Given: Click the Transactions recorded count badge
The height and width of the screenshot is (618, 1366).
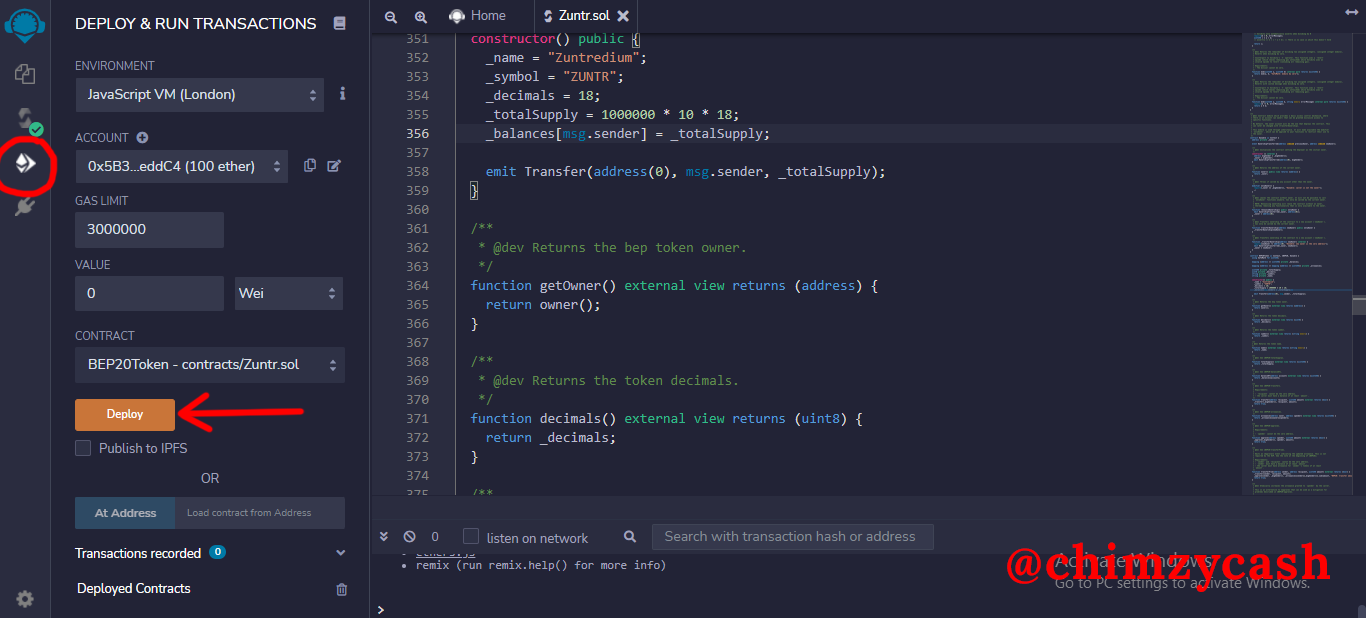Looking at the screenshot, I should 217,552.
